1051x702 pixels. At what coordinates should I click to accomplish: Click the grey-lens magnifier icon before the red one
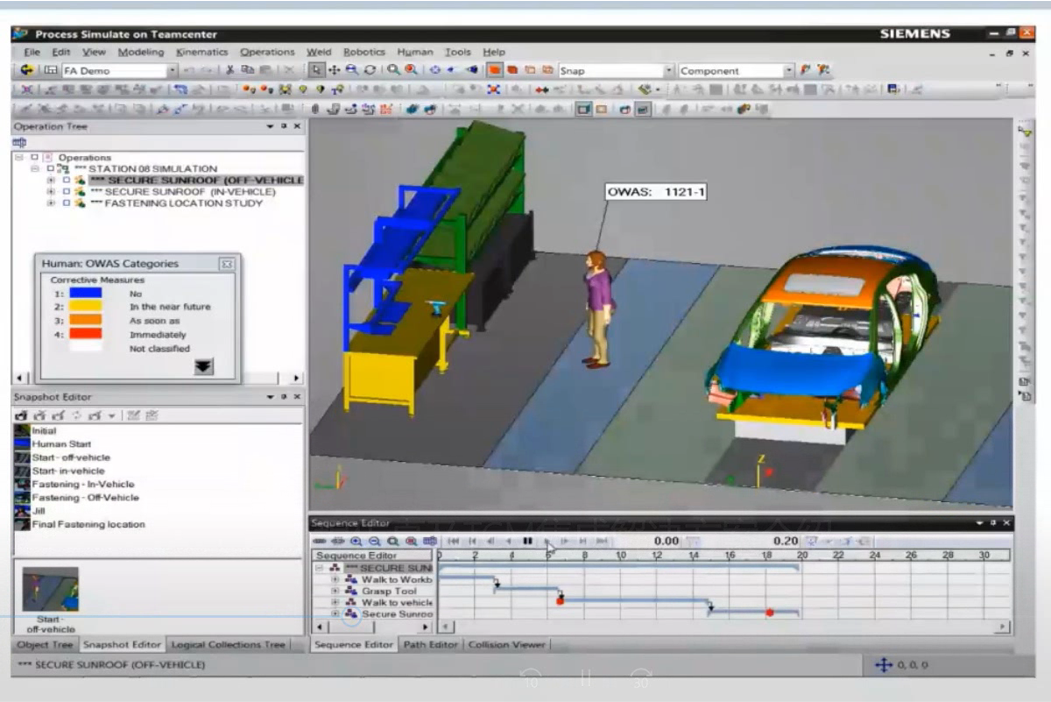(x=393, y=70)
